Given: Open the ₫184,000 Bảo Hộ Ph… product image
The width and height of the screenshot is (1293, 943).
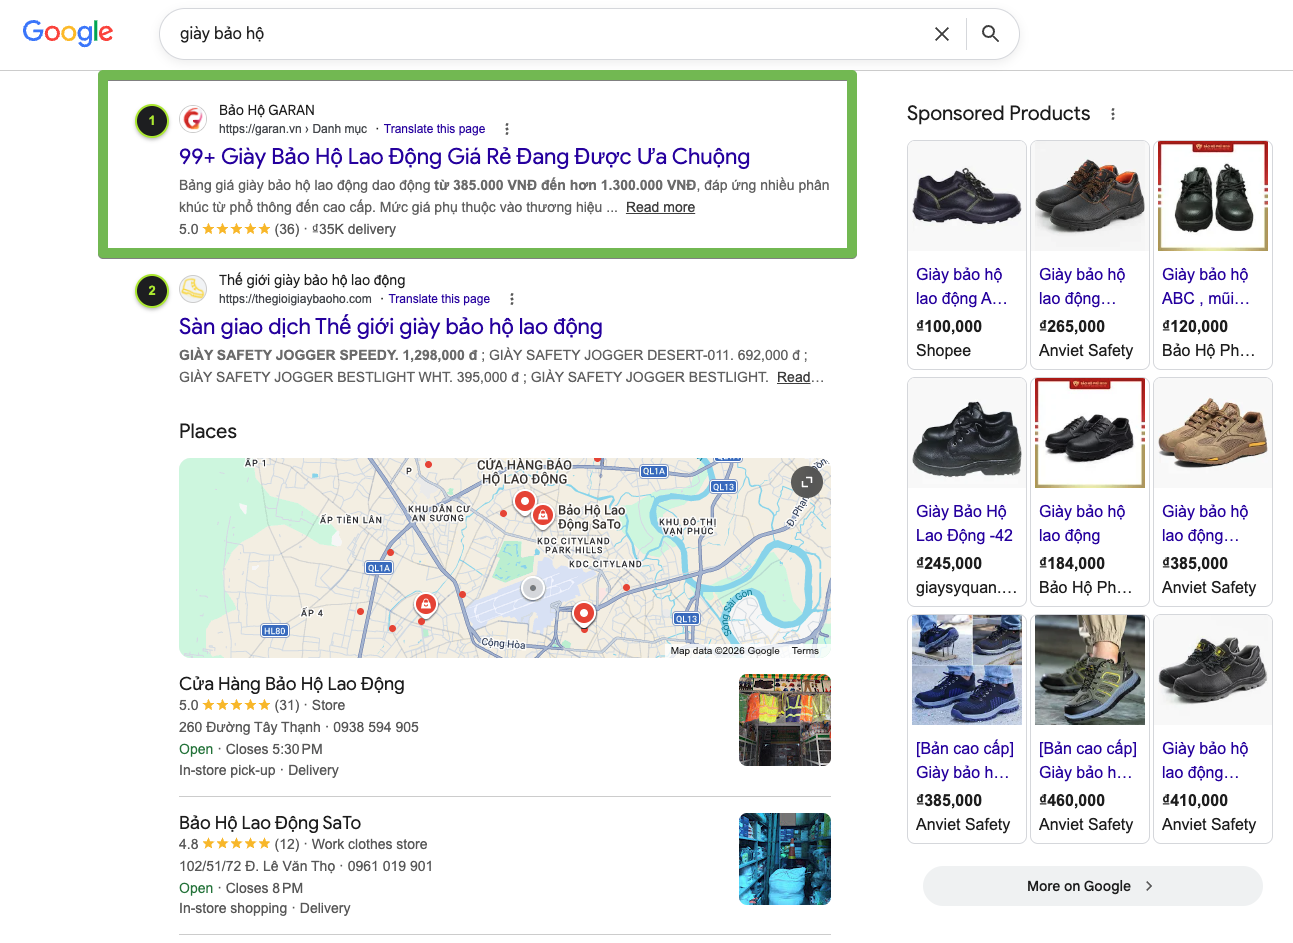Looking at the screenshot, I should (1090, 433).
